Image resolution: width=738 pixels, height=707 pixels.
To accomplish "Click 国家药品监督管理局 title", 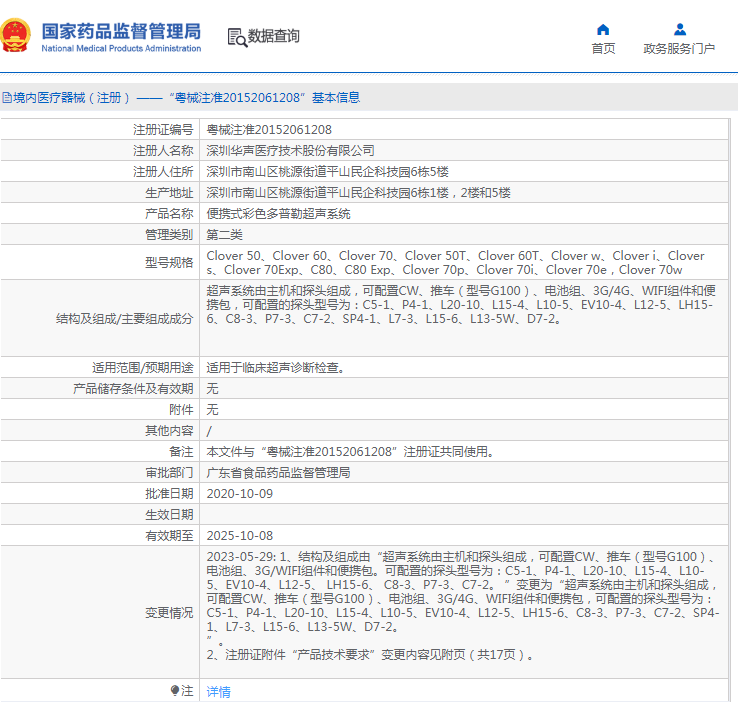I will click(121, 31).
